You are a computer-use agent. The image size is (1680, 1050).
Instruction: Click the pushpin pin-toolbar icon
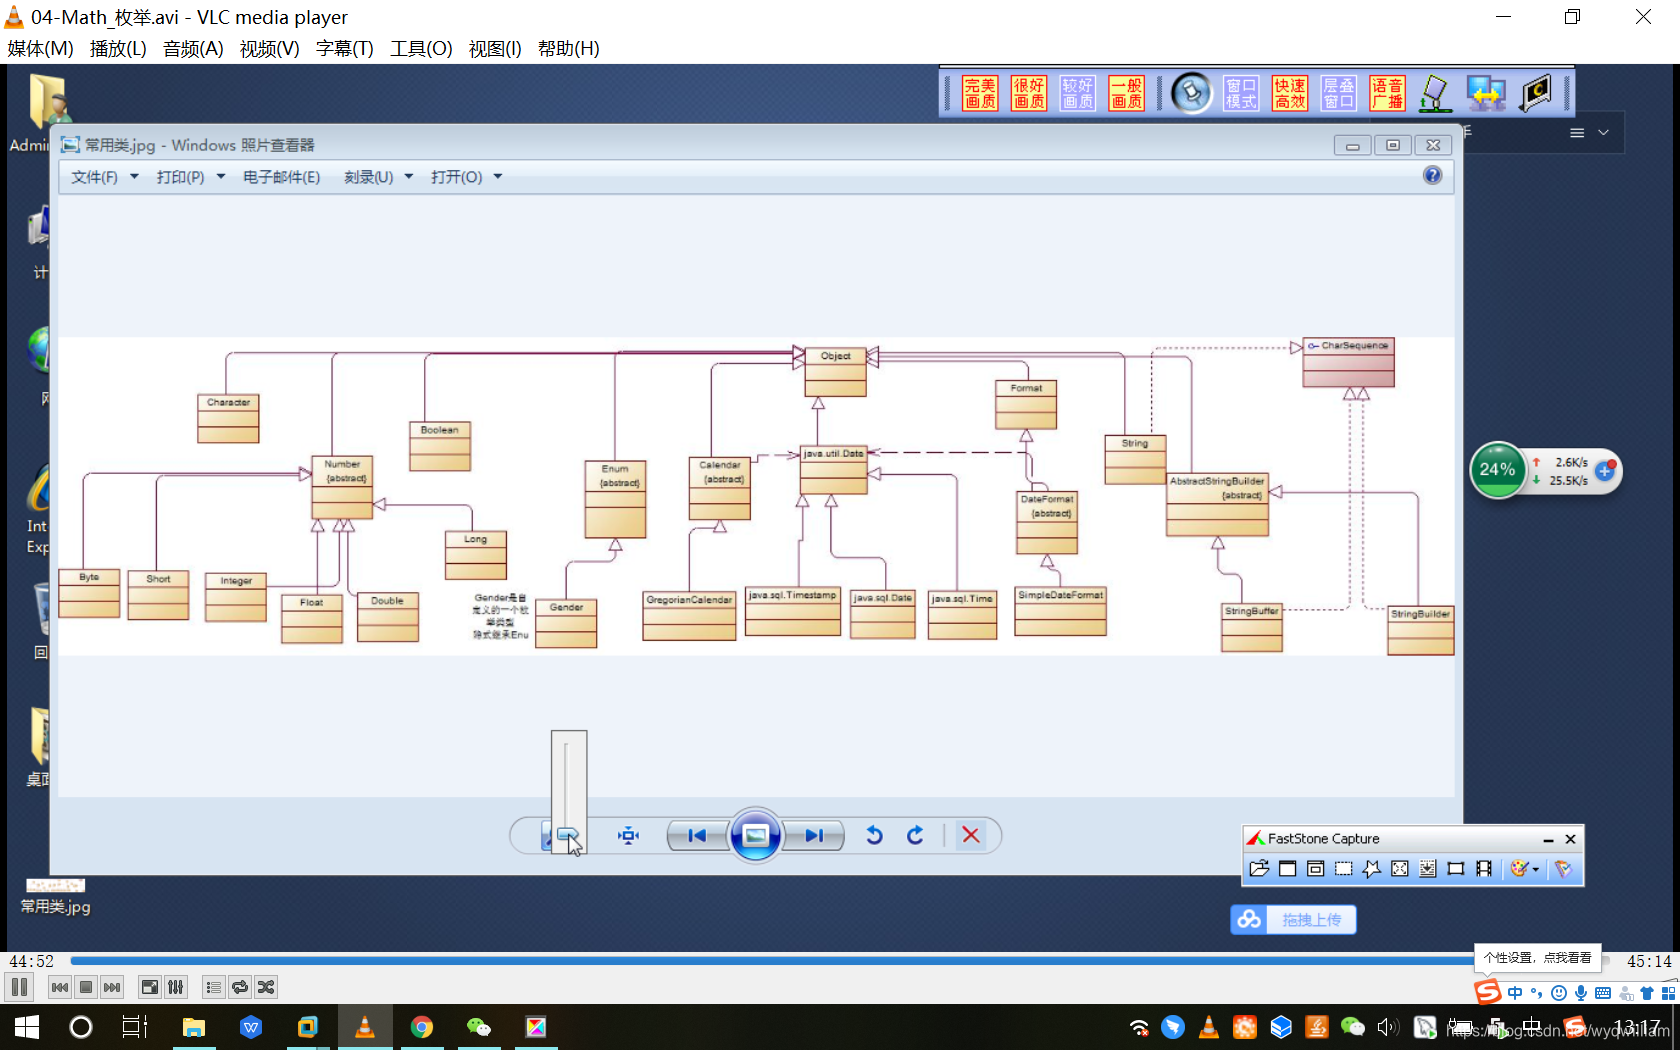coord(1191,93)
